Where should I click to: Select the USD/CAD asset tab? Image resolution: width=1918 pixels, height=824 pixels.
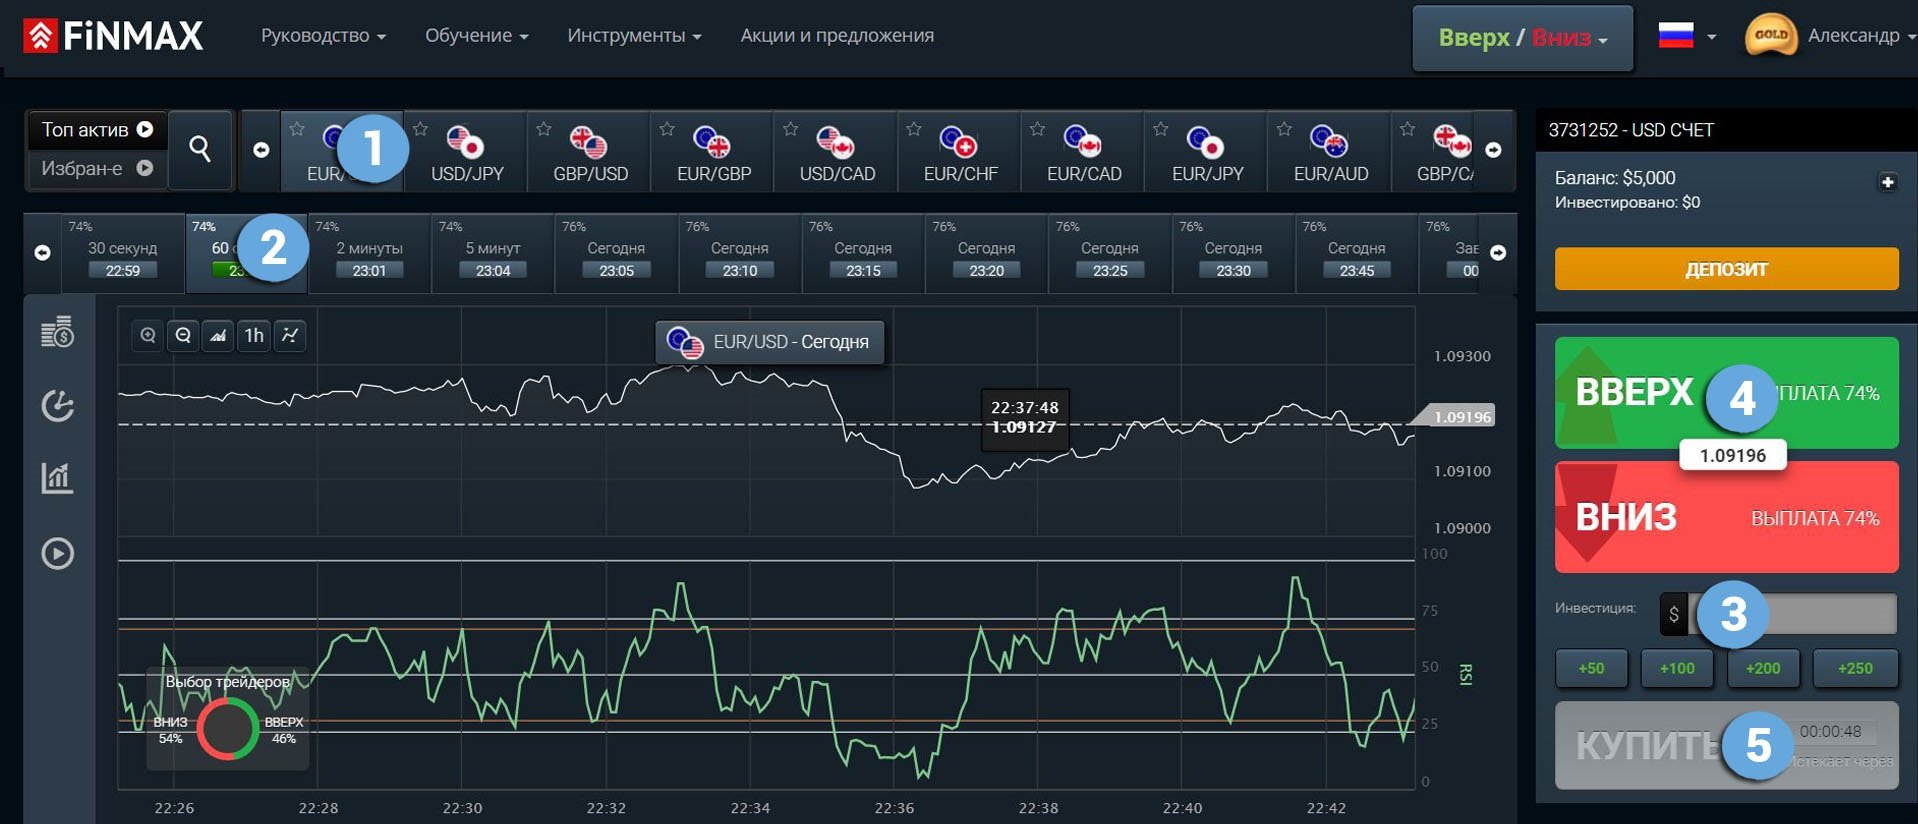pyautogui.click(x=837, y=151)
